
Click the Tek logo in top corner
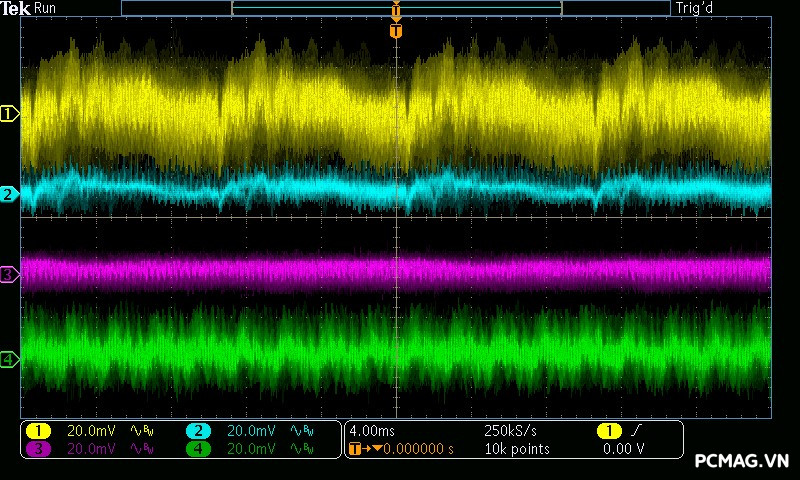click(17, 8)
